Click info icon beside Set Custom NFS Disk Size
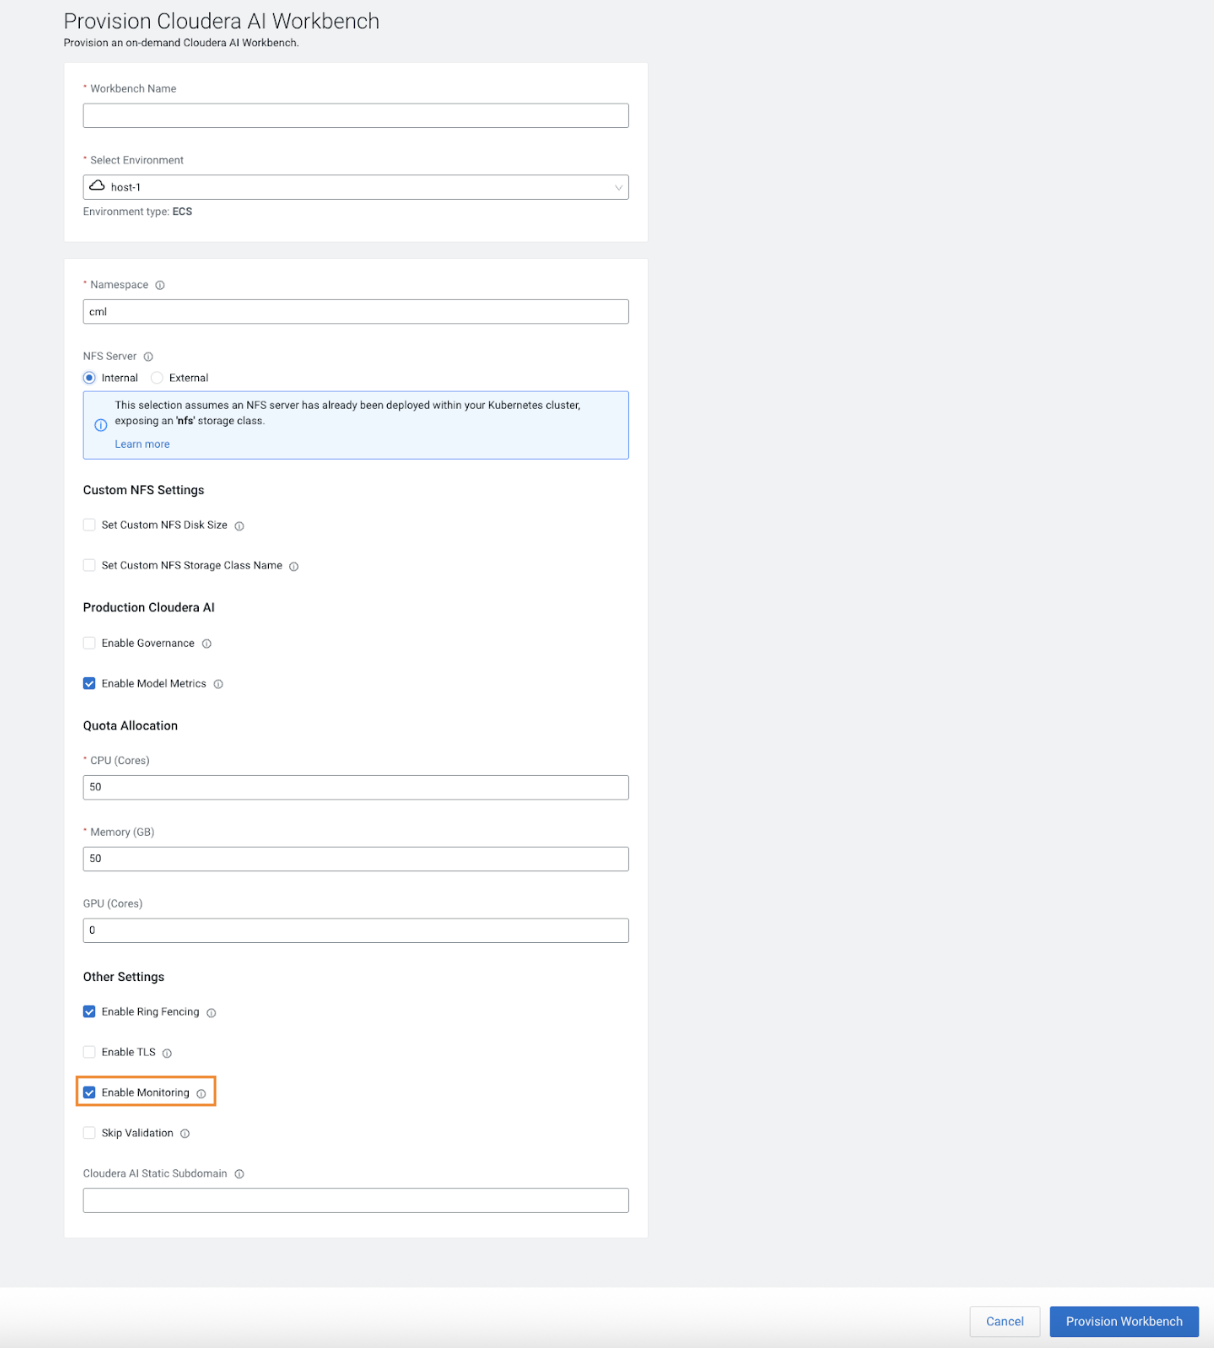 click(239, 526)
